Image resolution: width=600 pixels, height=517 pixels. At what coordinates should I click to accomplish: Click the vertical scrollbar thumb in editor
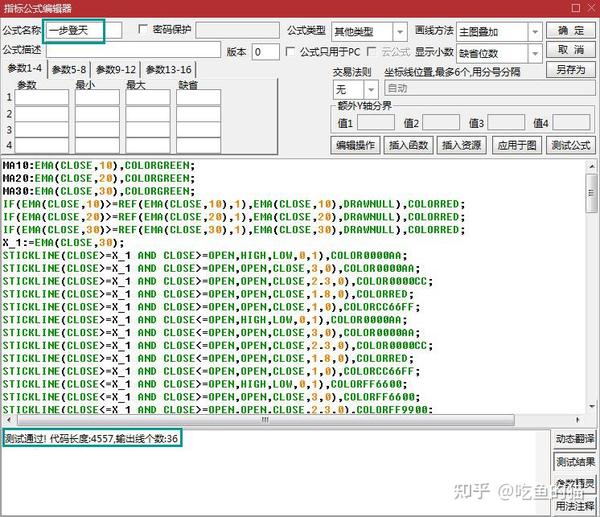point(592,193)
